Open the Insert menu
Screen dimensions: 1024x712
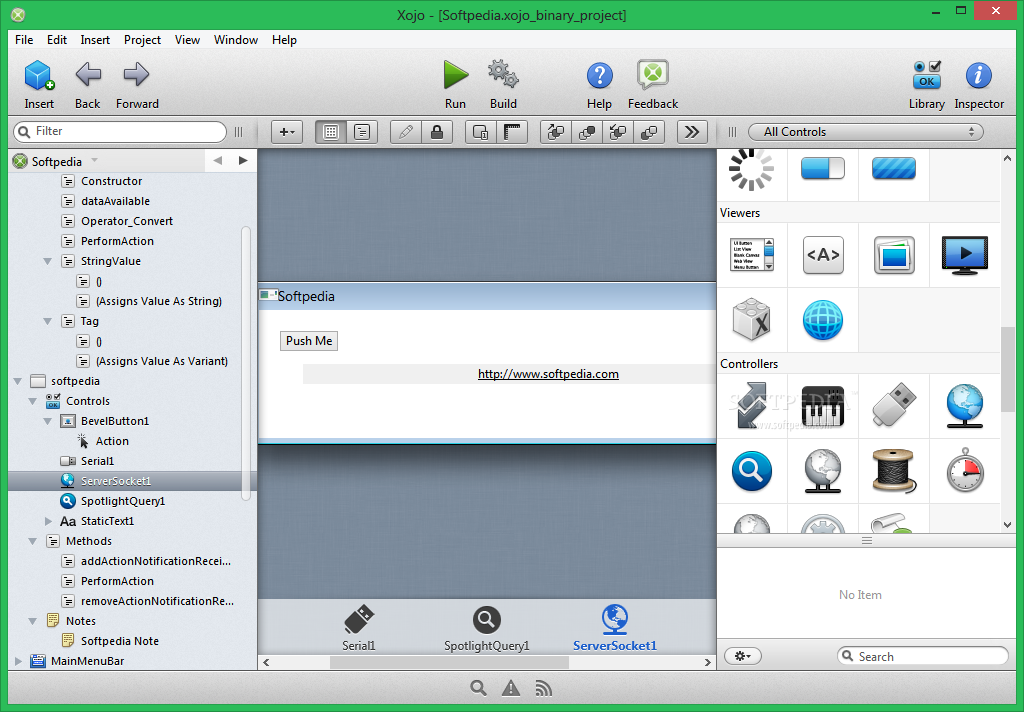coord(95,40)
